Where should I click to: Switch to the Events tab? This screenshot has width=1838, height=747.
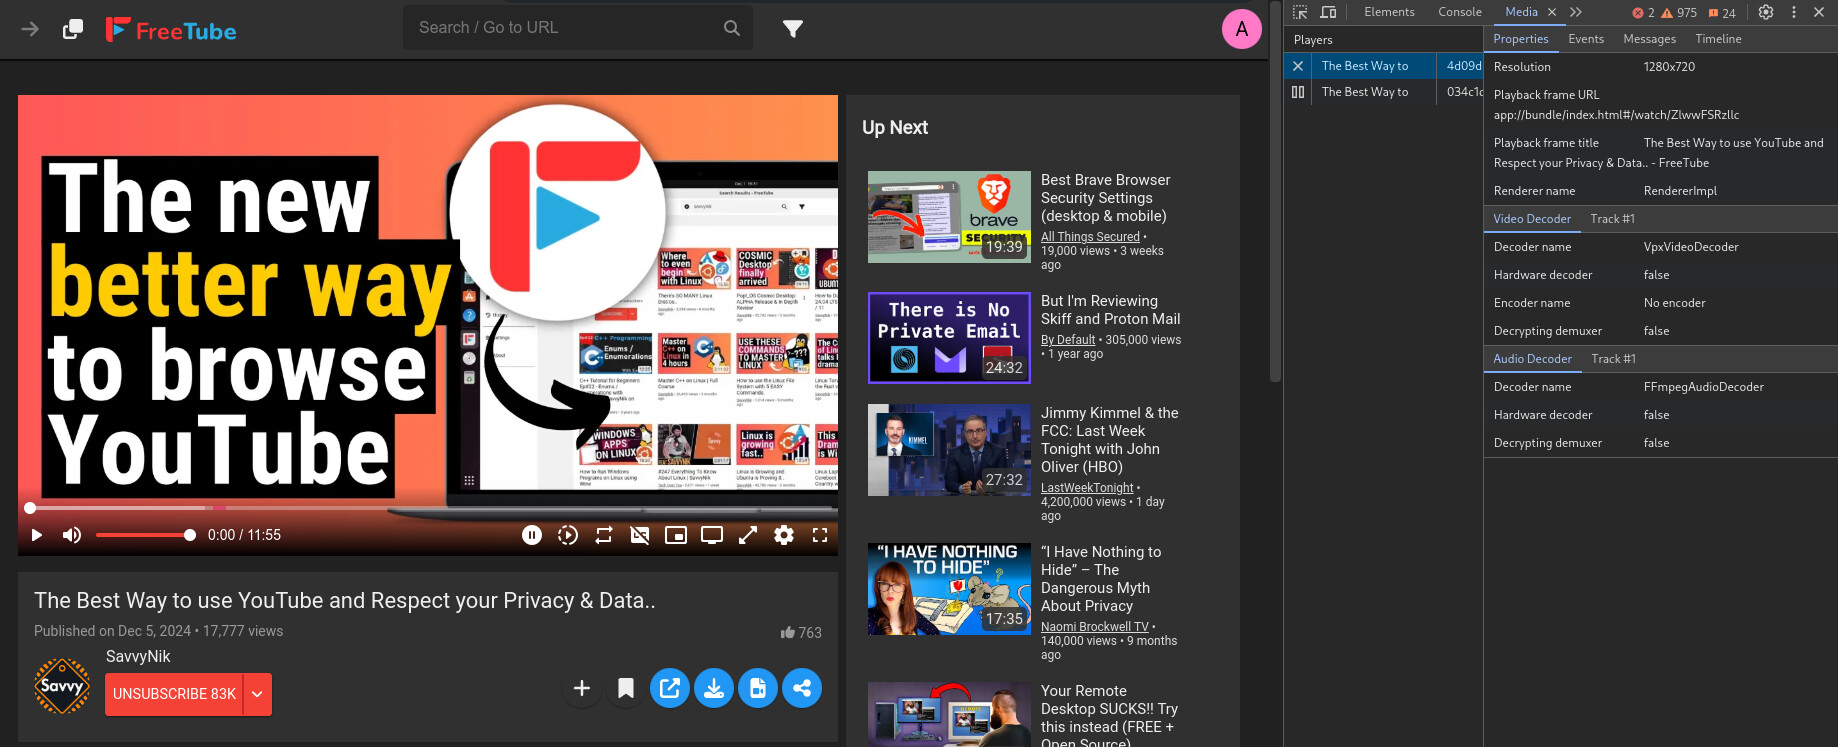1585,39
